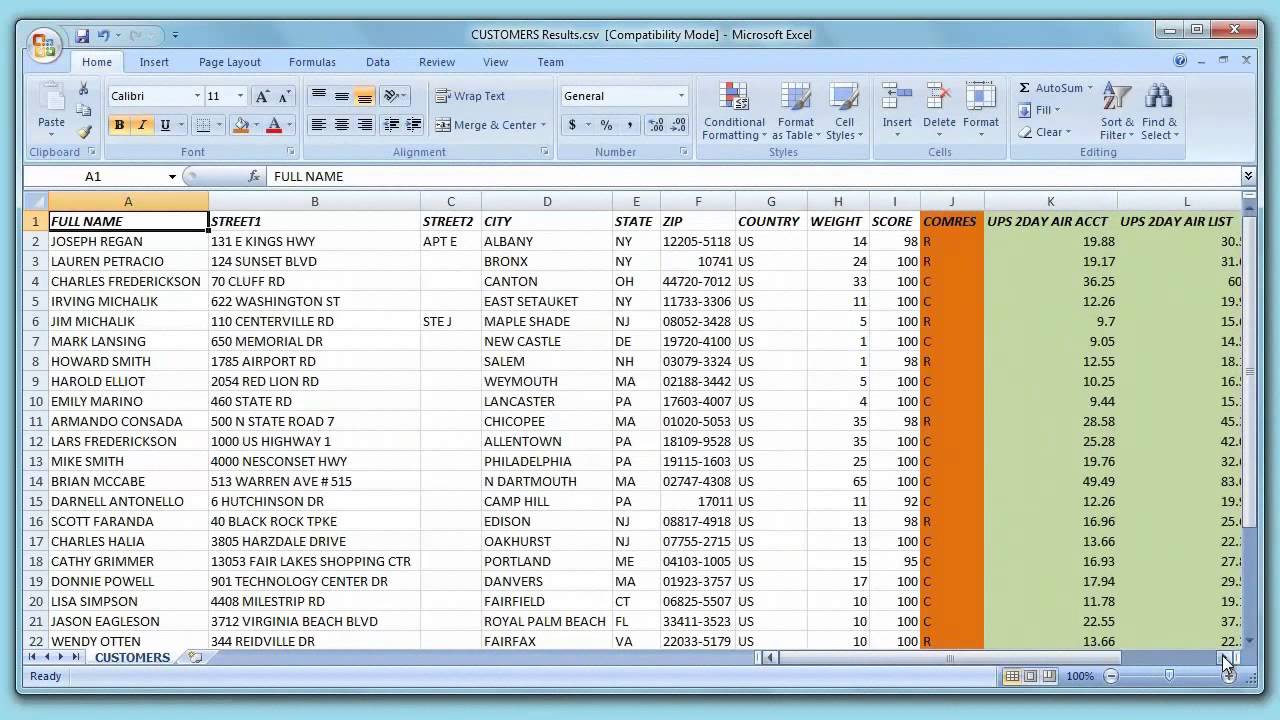
Task: Set Top Align vertical alignment
Action: 319,96
